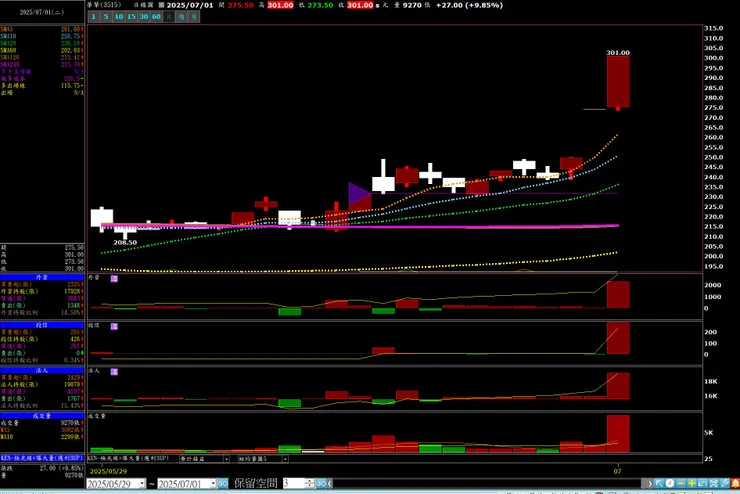Click the +27.00 (+9.85%) change text
This screenshot has width=740, height=494.
[x=469, y=5]
